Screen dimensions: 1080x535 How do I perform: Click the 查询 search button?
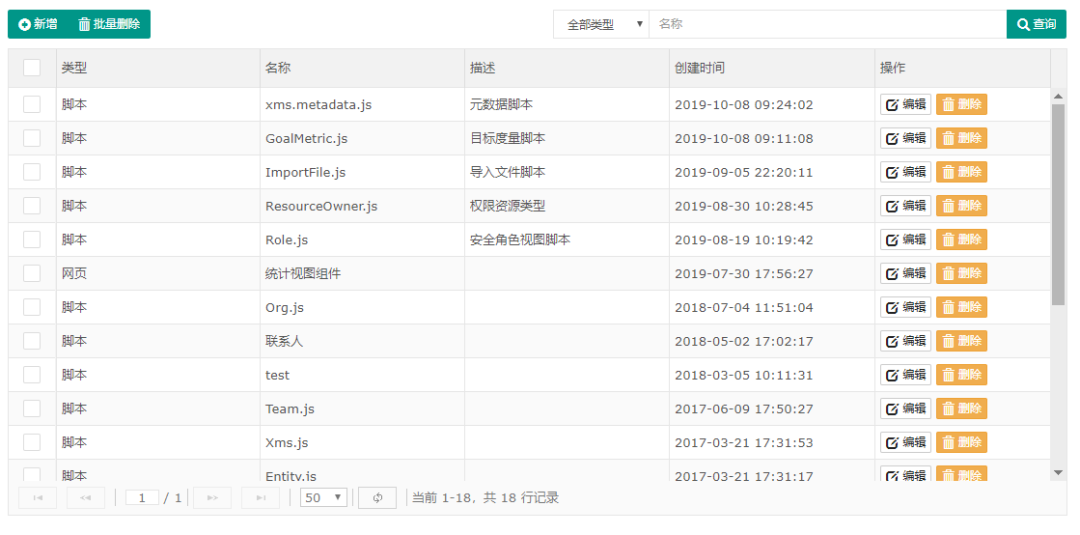pyautogui.click(x=1036, y=24)
